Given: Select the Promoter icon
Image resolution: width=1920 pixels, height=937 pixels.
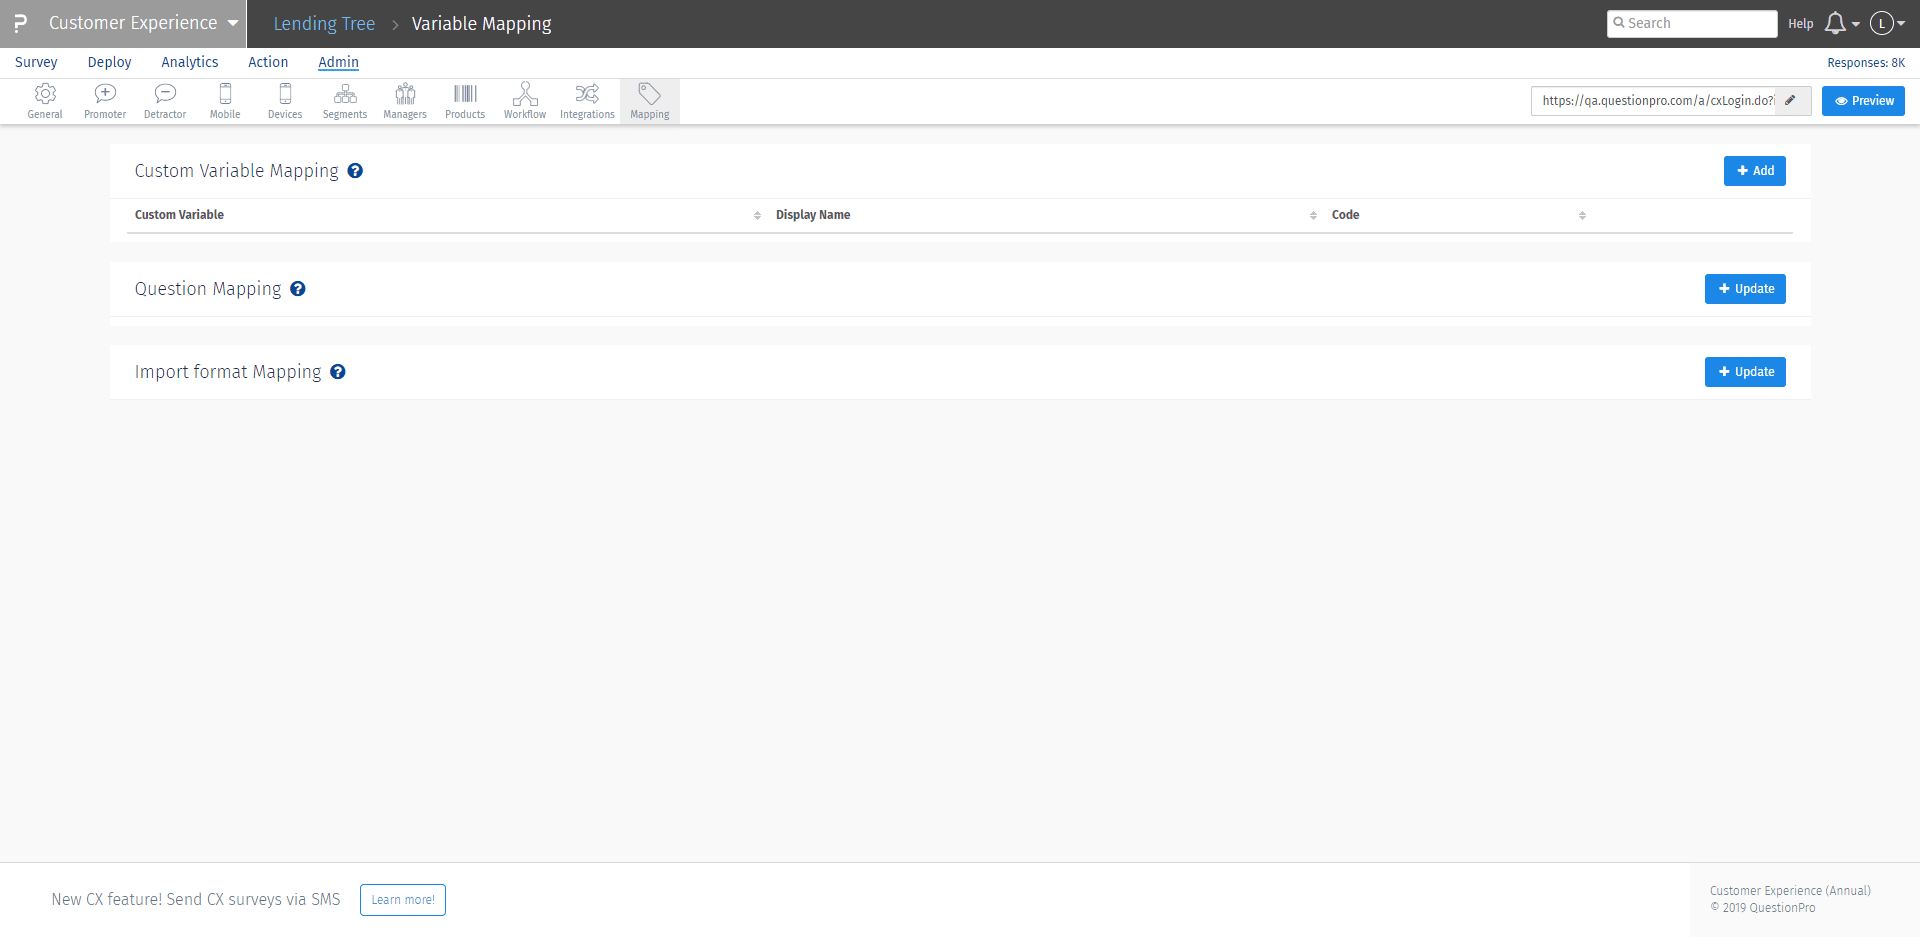Looking at the screenshot, I should pos(104,100).
